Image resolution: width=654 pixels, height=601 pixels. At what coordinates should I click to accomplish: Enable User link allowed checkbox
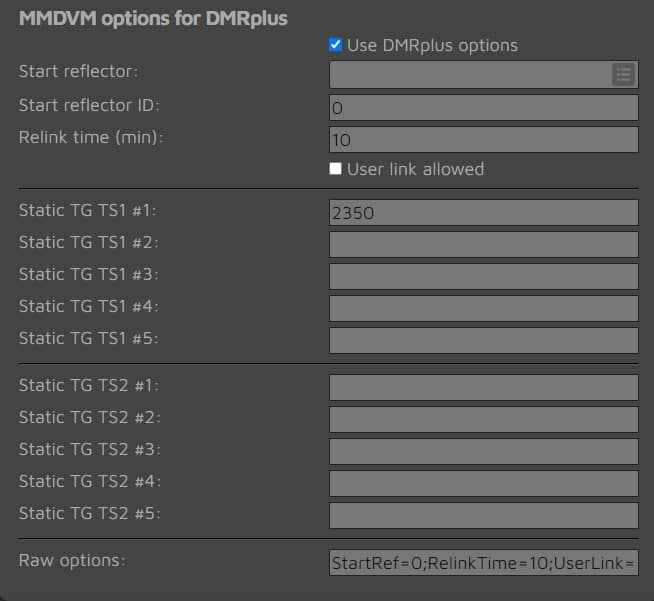335,168
